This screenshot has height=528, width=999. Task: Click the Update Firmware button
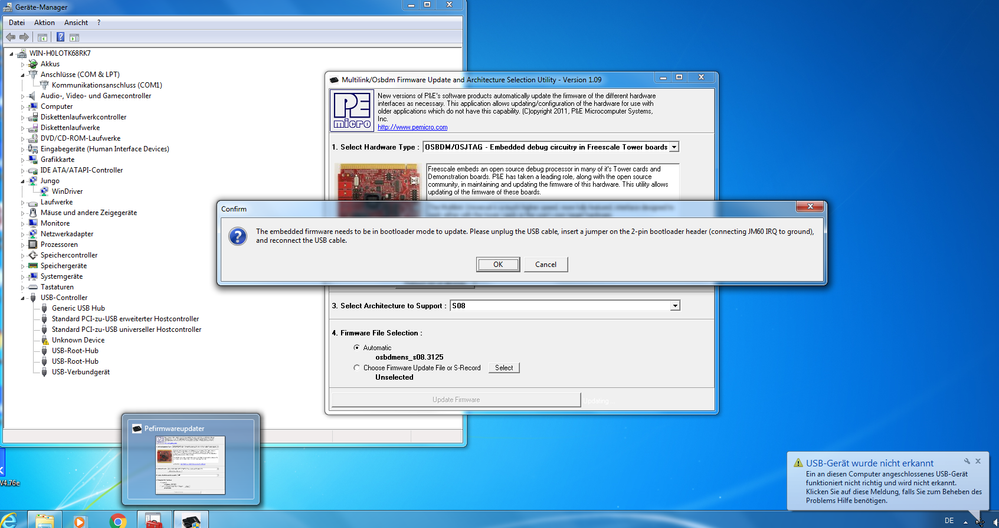coord(456,399)
